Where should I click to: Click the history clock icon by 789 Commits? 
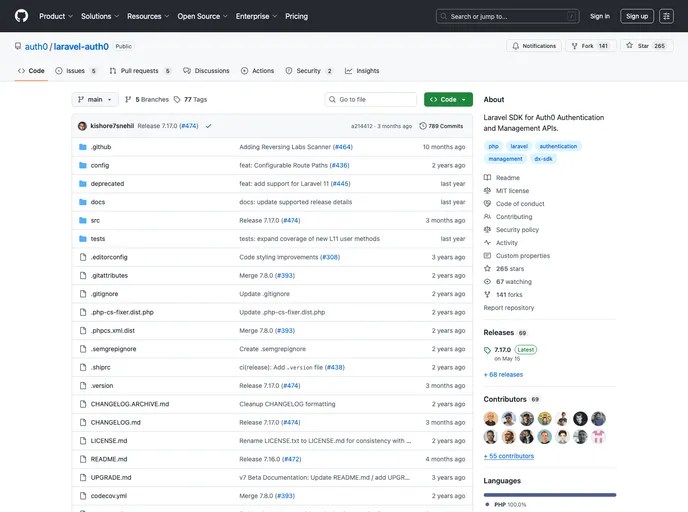point(423,126)
